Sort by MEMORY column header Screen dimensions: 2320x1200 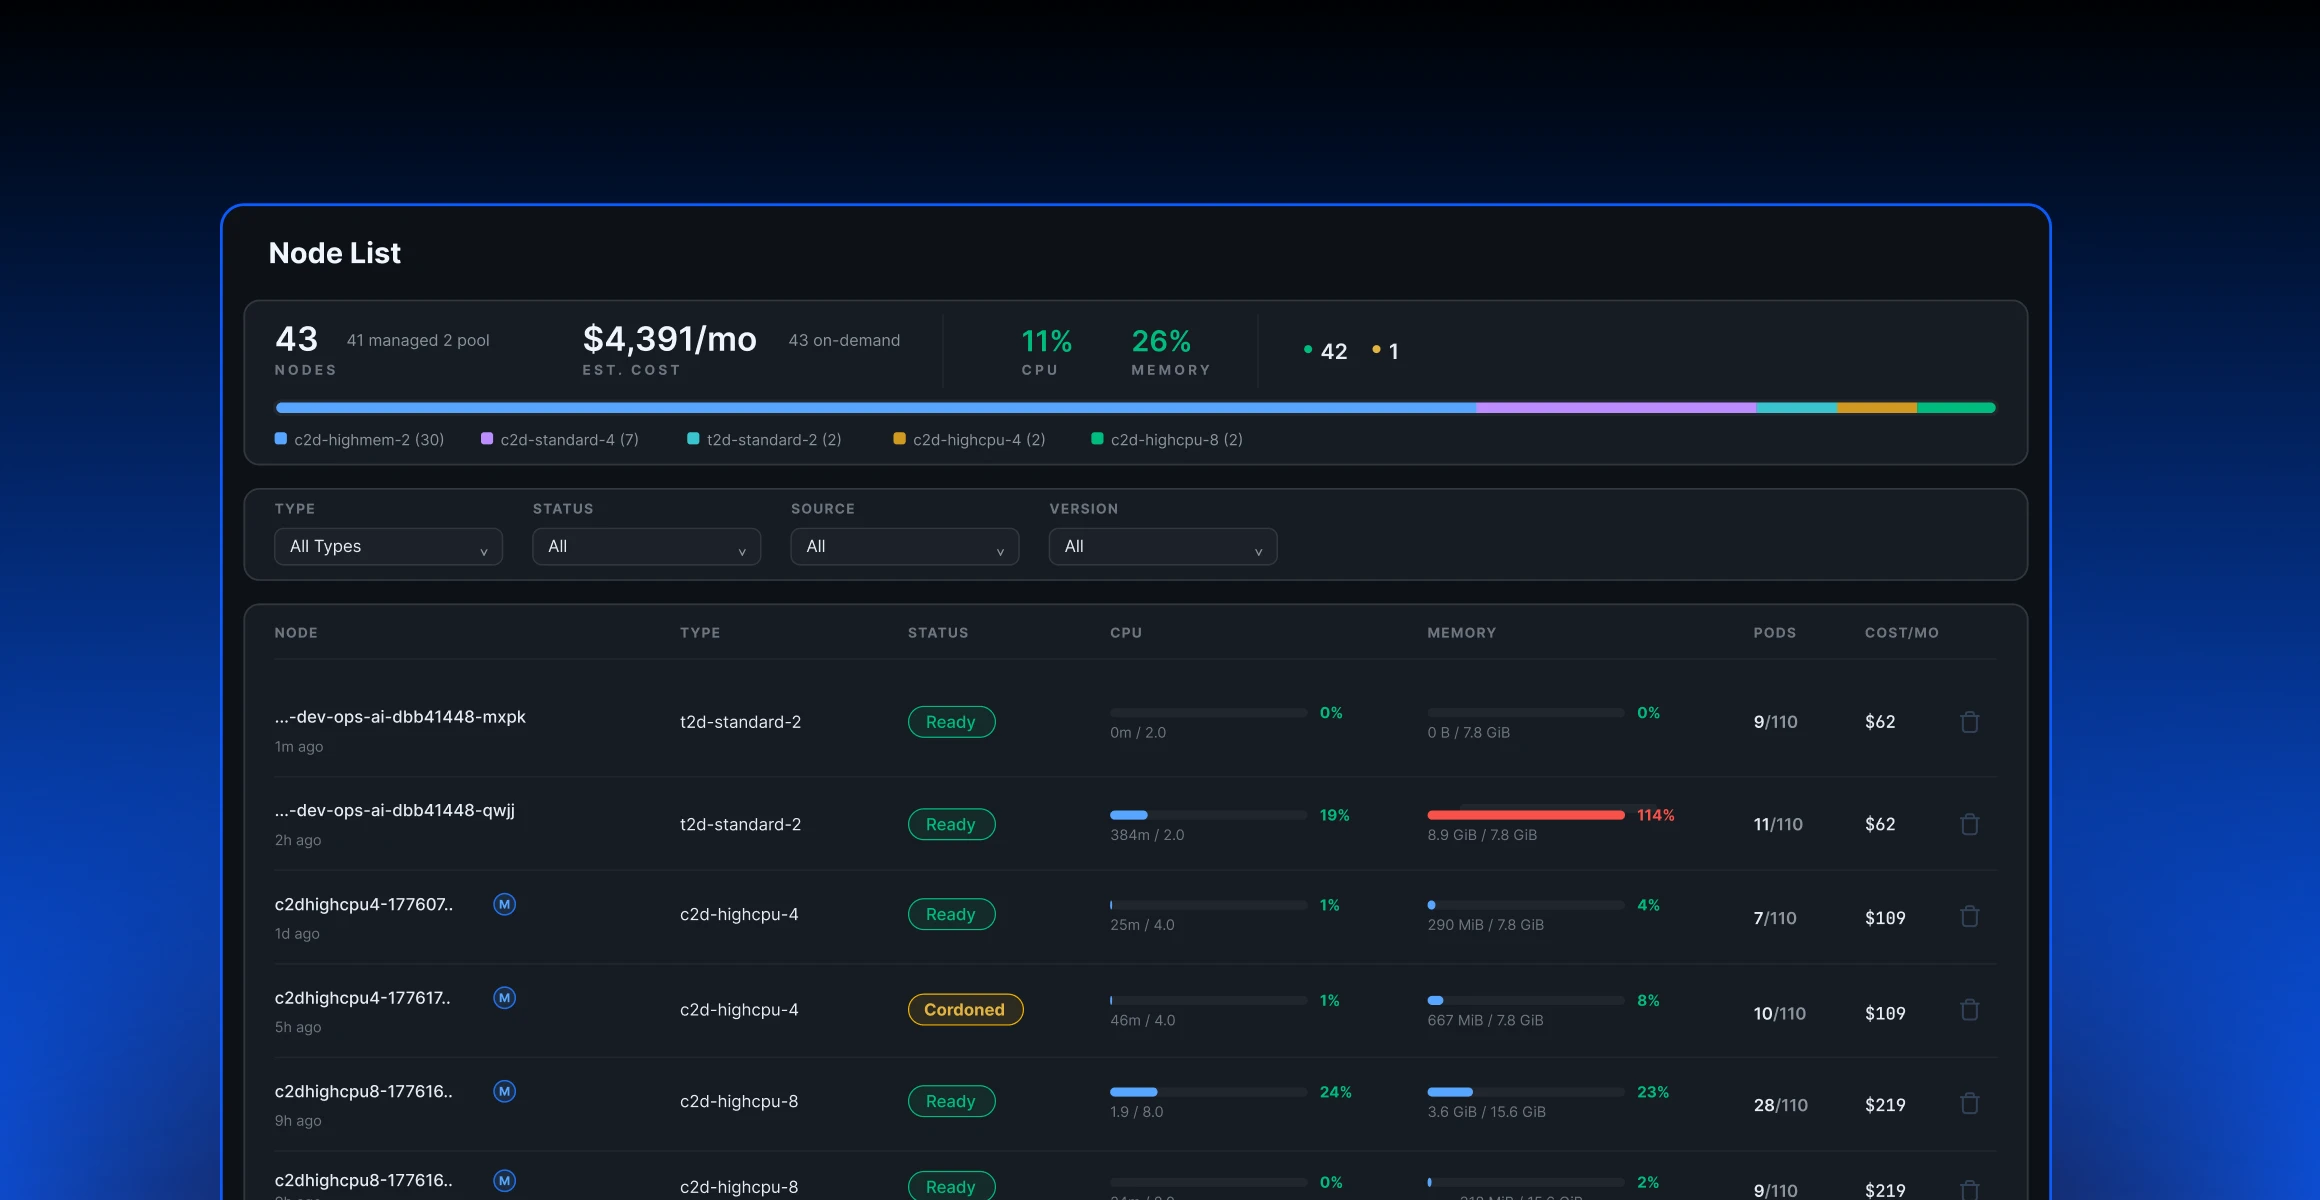(1462, 633)
